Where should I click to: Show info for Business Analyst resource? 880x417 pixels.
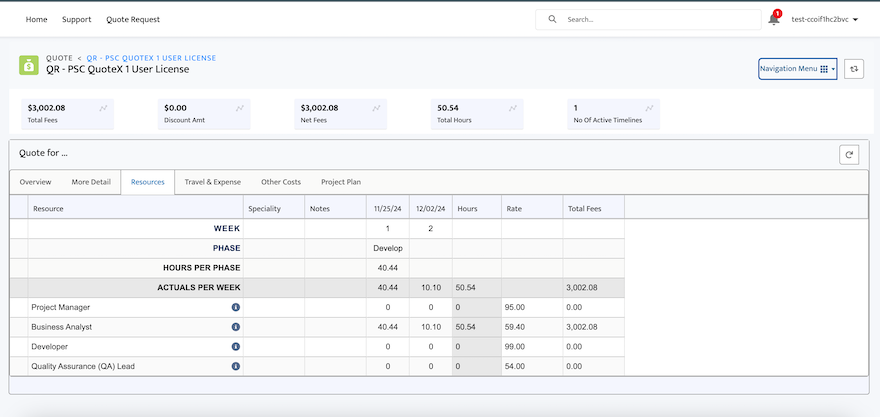coord(236,327)
